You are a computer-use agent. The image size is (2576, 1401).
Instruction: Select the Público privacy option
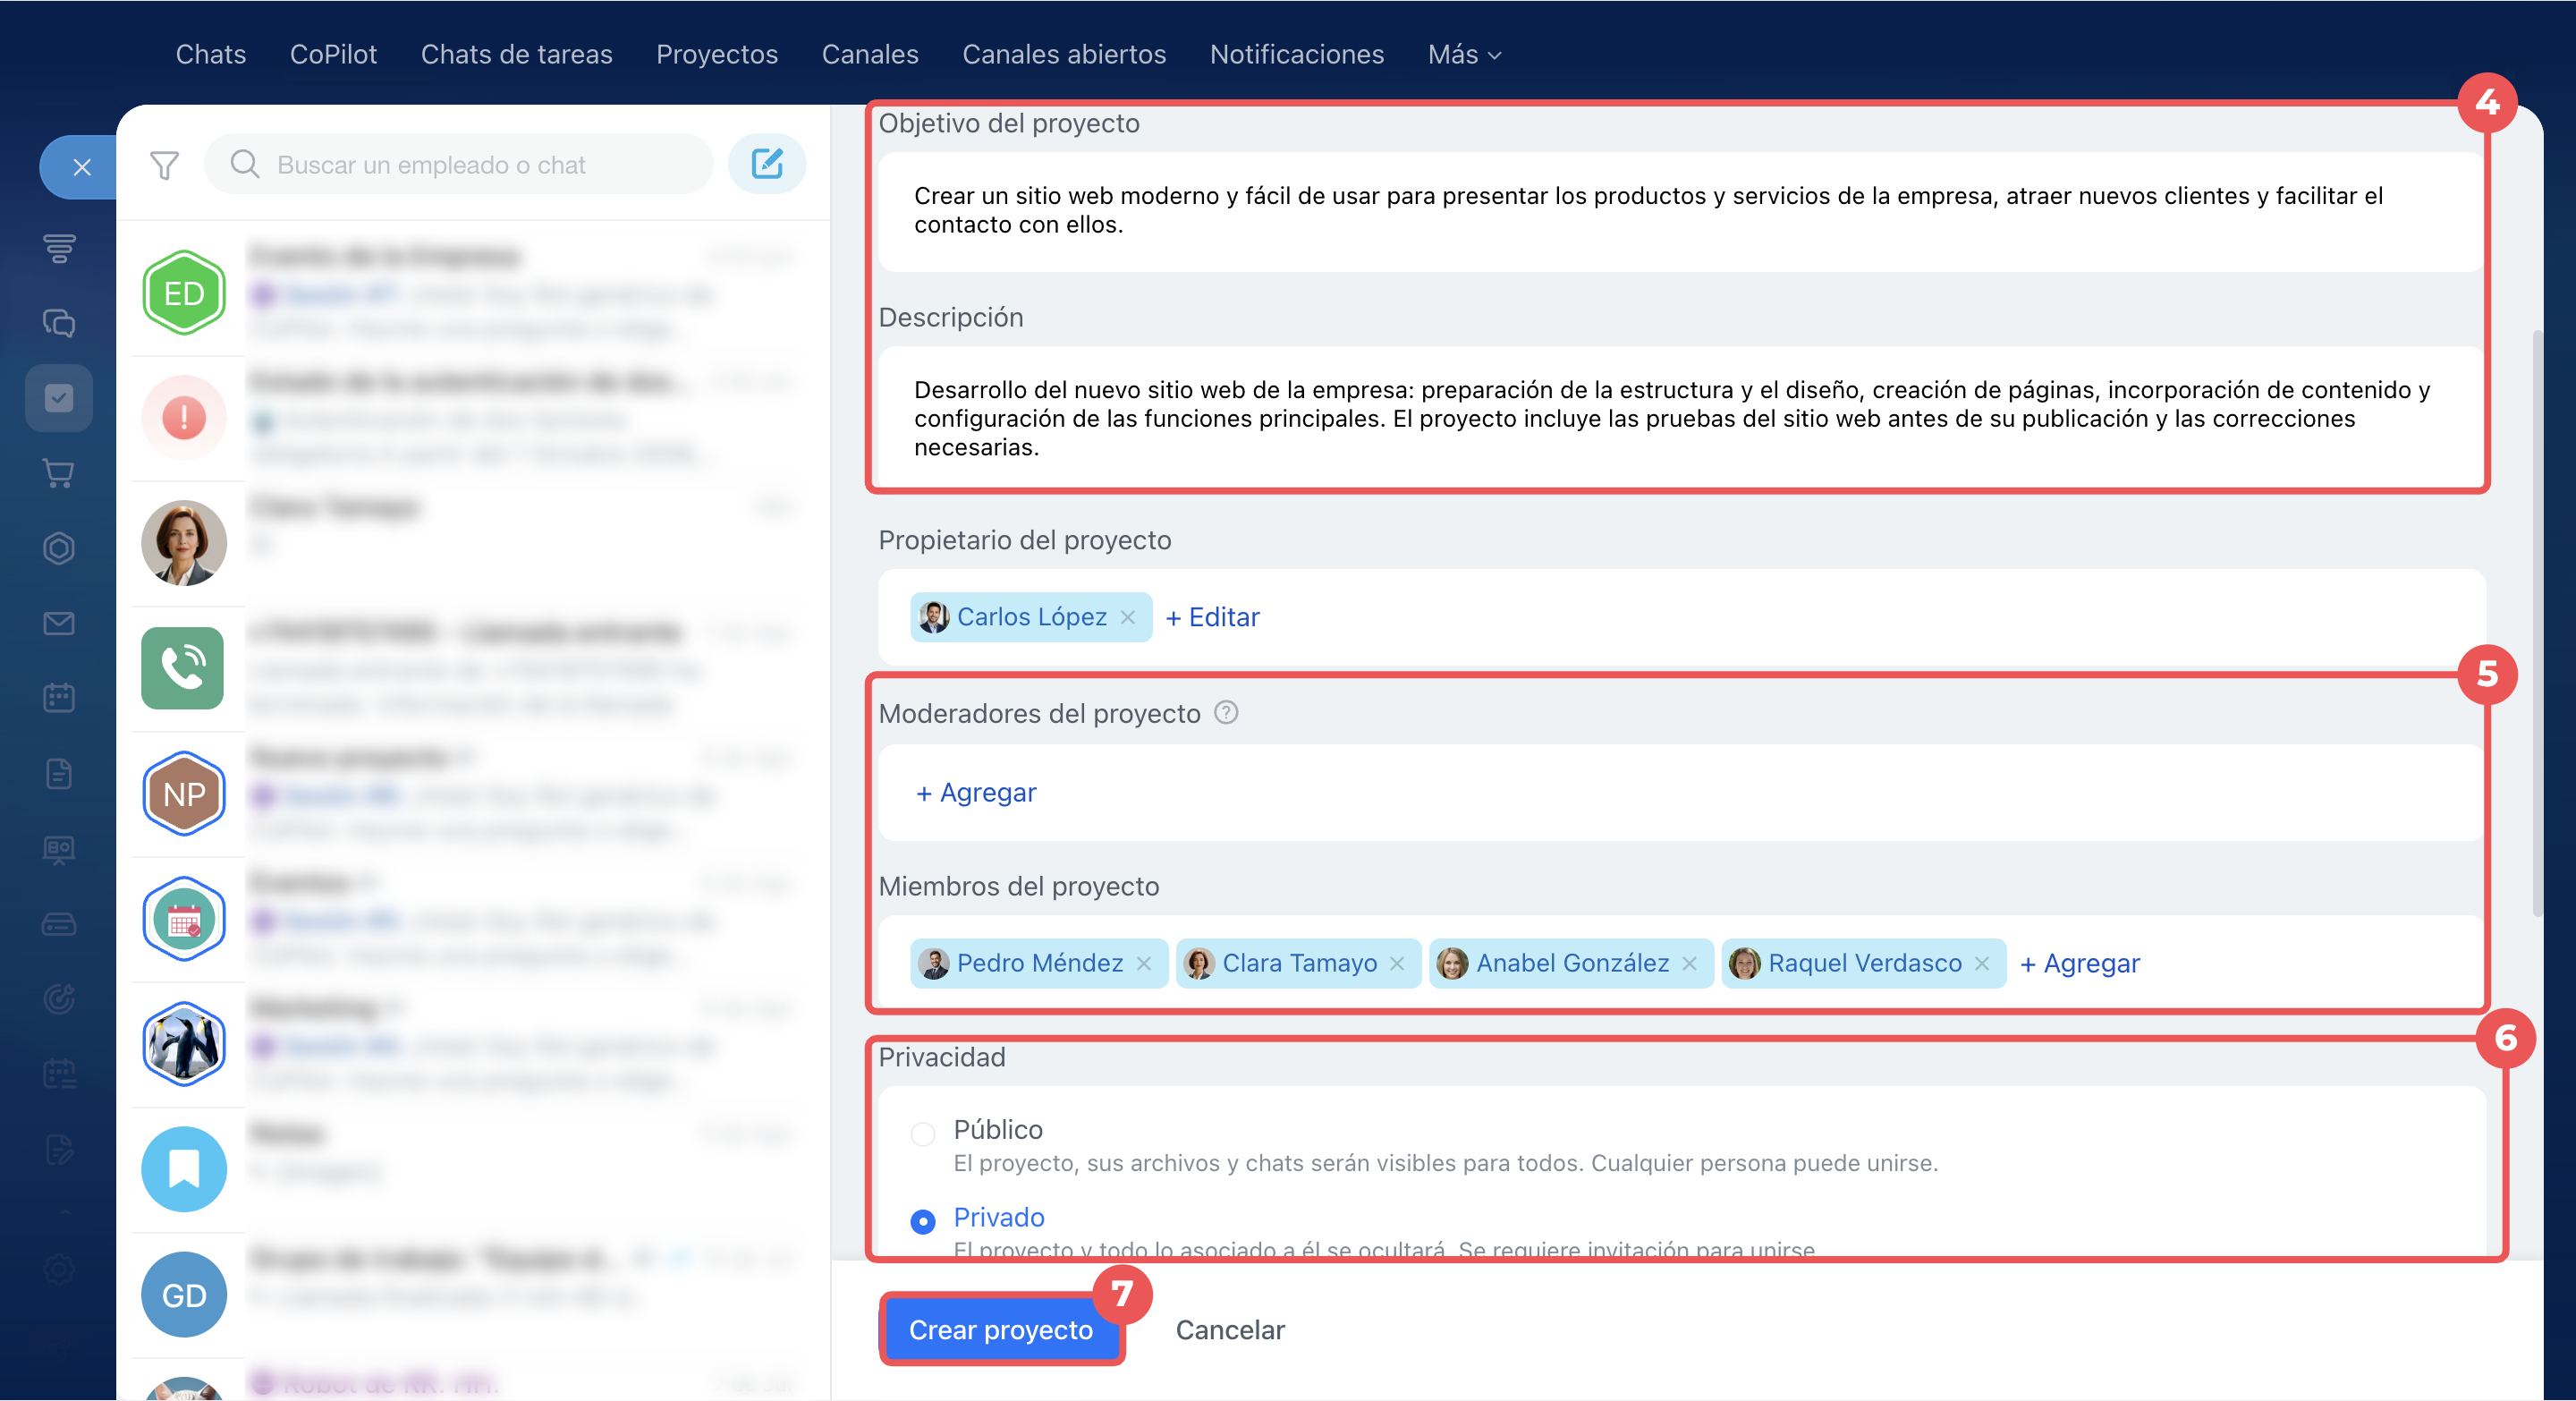tap(923, 1134)
